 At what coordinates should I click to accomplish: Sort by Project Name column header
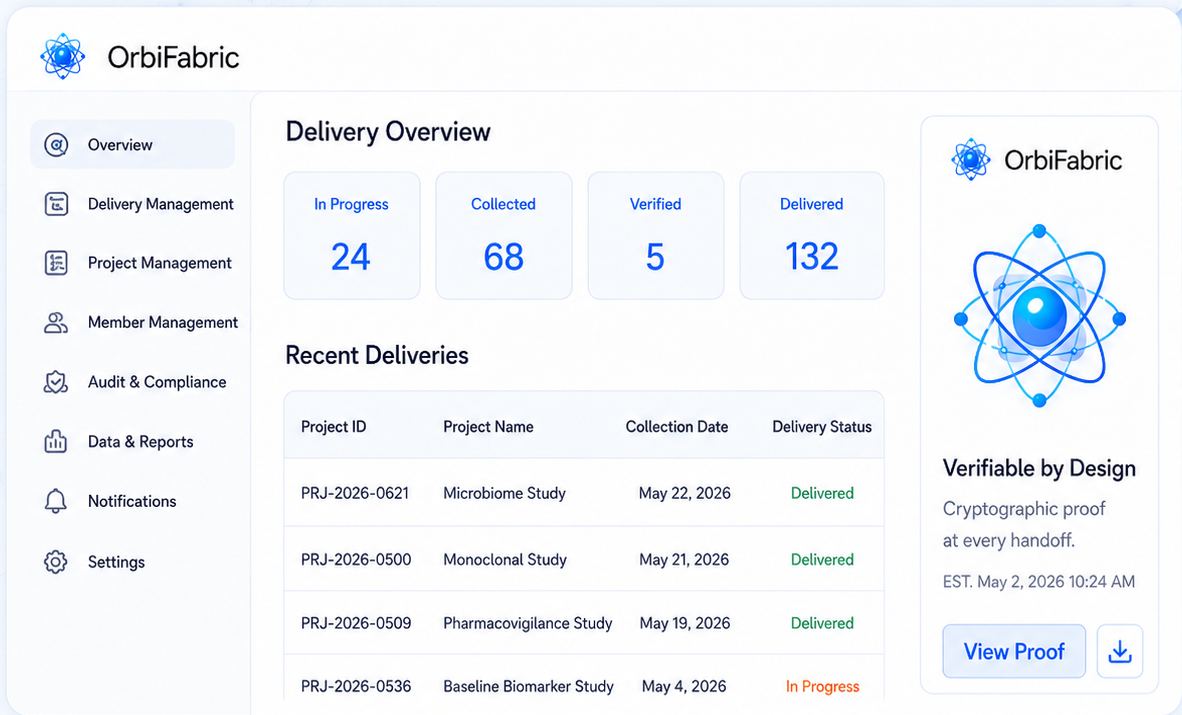[x=488, y=427]
